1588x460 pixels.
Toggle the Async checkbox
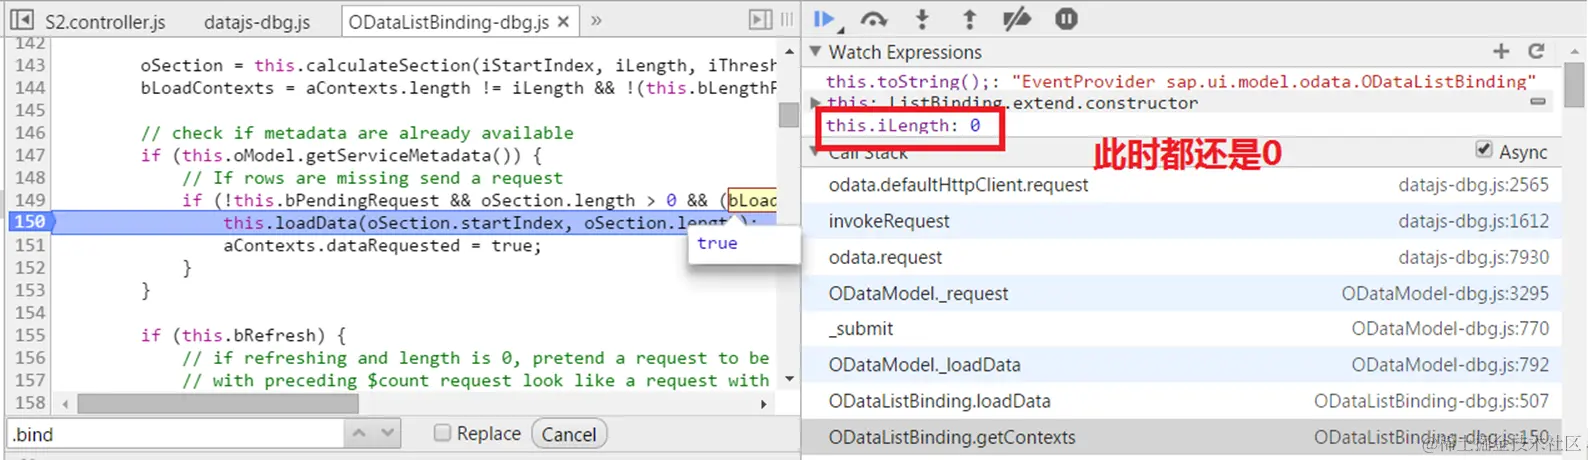(1484, 150)
